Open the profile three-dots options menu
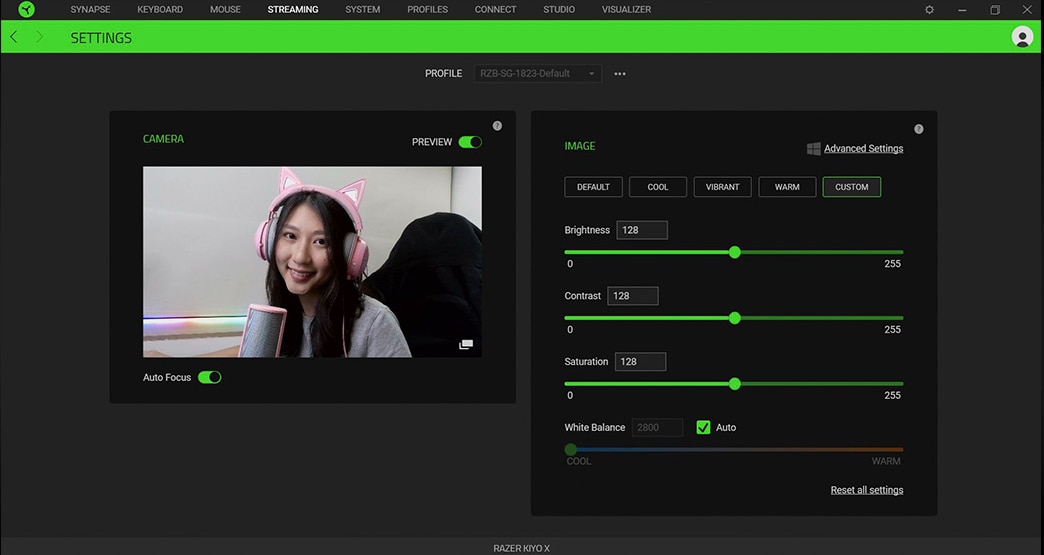 pos(620,74)
